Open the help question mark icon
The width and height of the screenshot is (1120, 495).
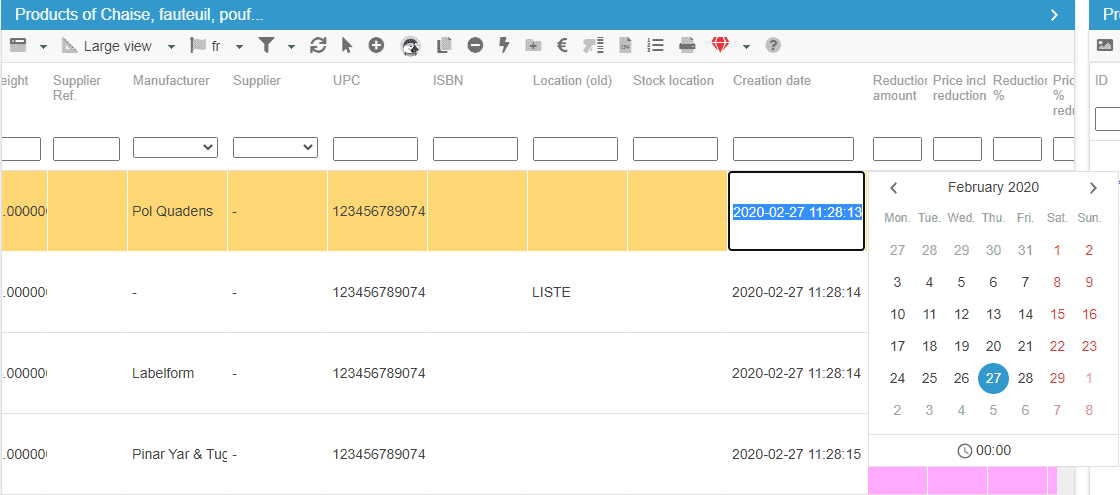[x=773, y=45]
